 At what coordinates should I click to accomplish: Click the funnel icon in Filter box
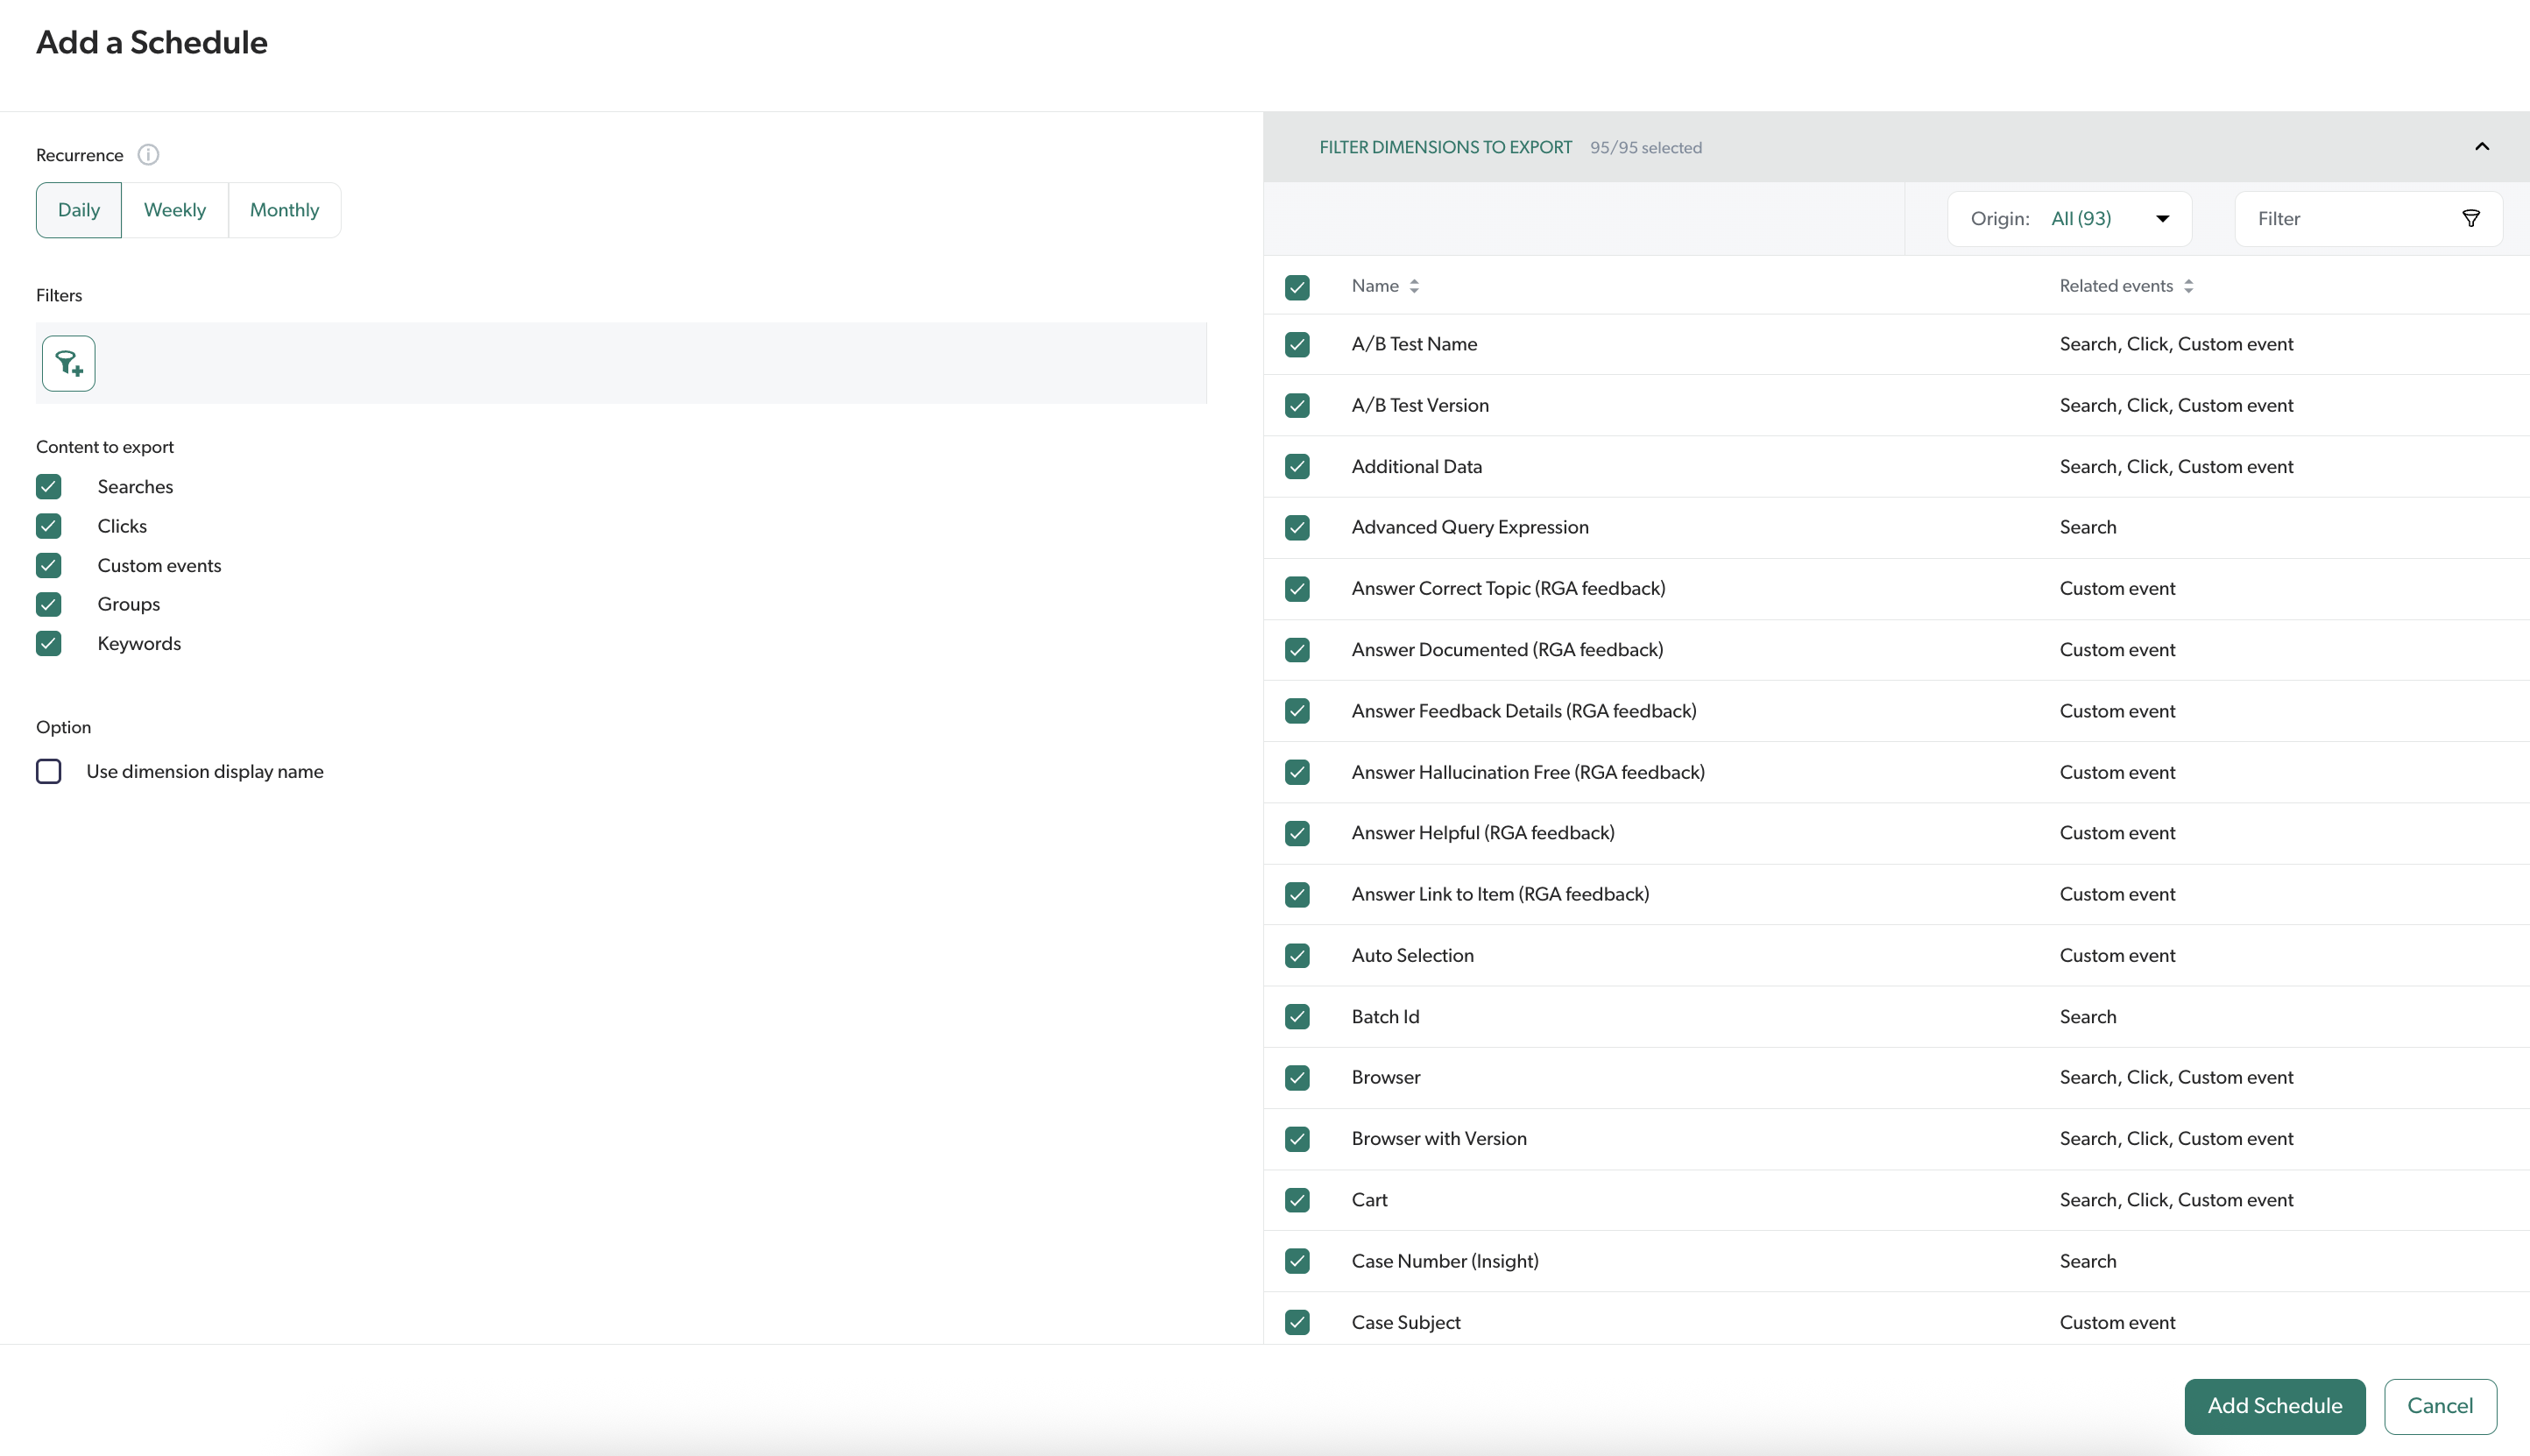(2470, 218)
